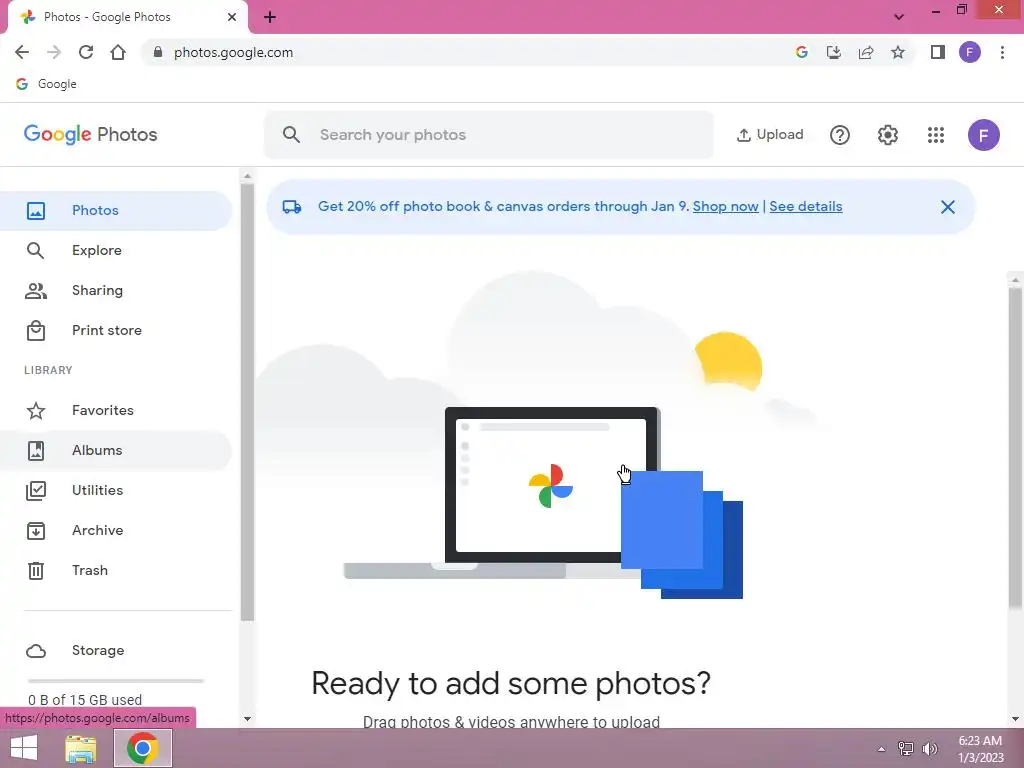Click the Explore magnifier icon in sidebar
1024x768 pixels.
[x=36, y=251]
